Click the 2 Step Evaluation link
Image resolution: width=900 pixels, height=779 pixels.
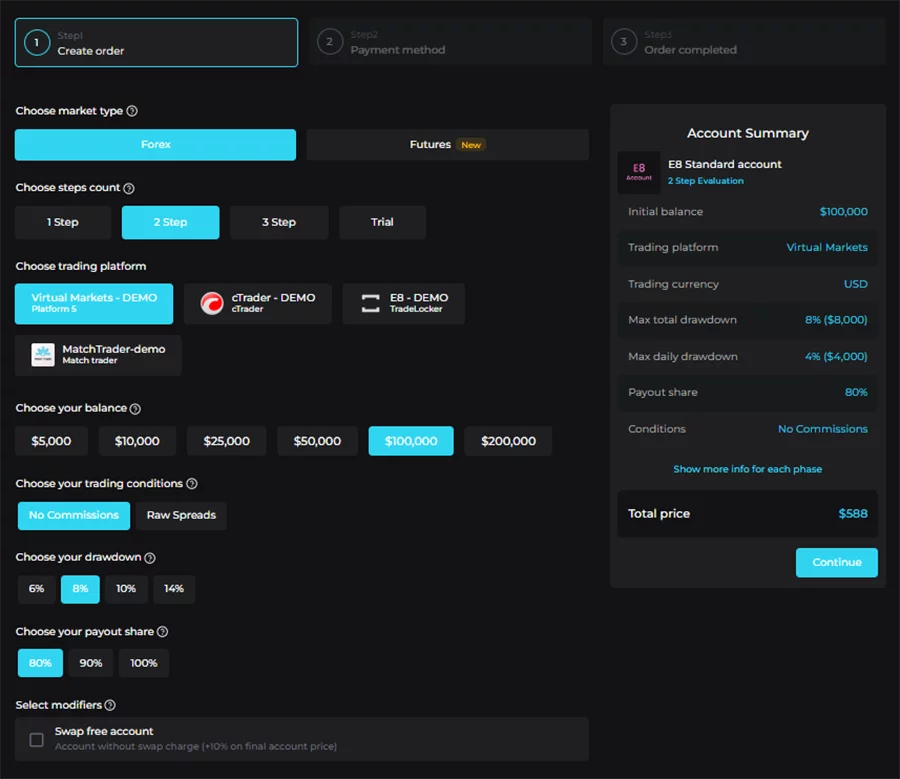pos(705,181)
